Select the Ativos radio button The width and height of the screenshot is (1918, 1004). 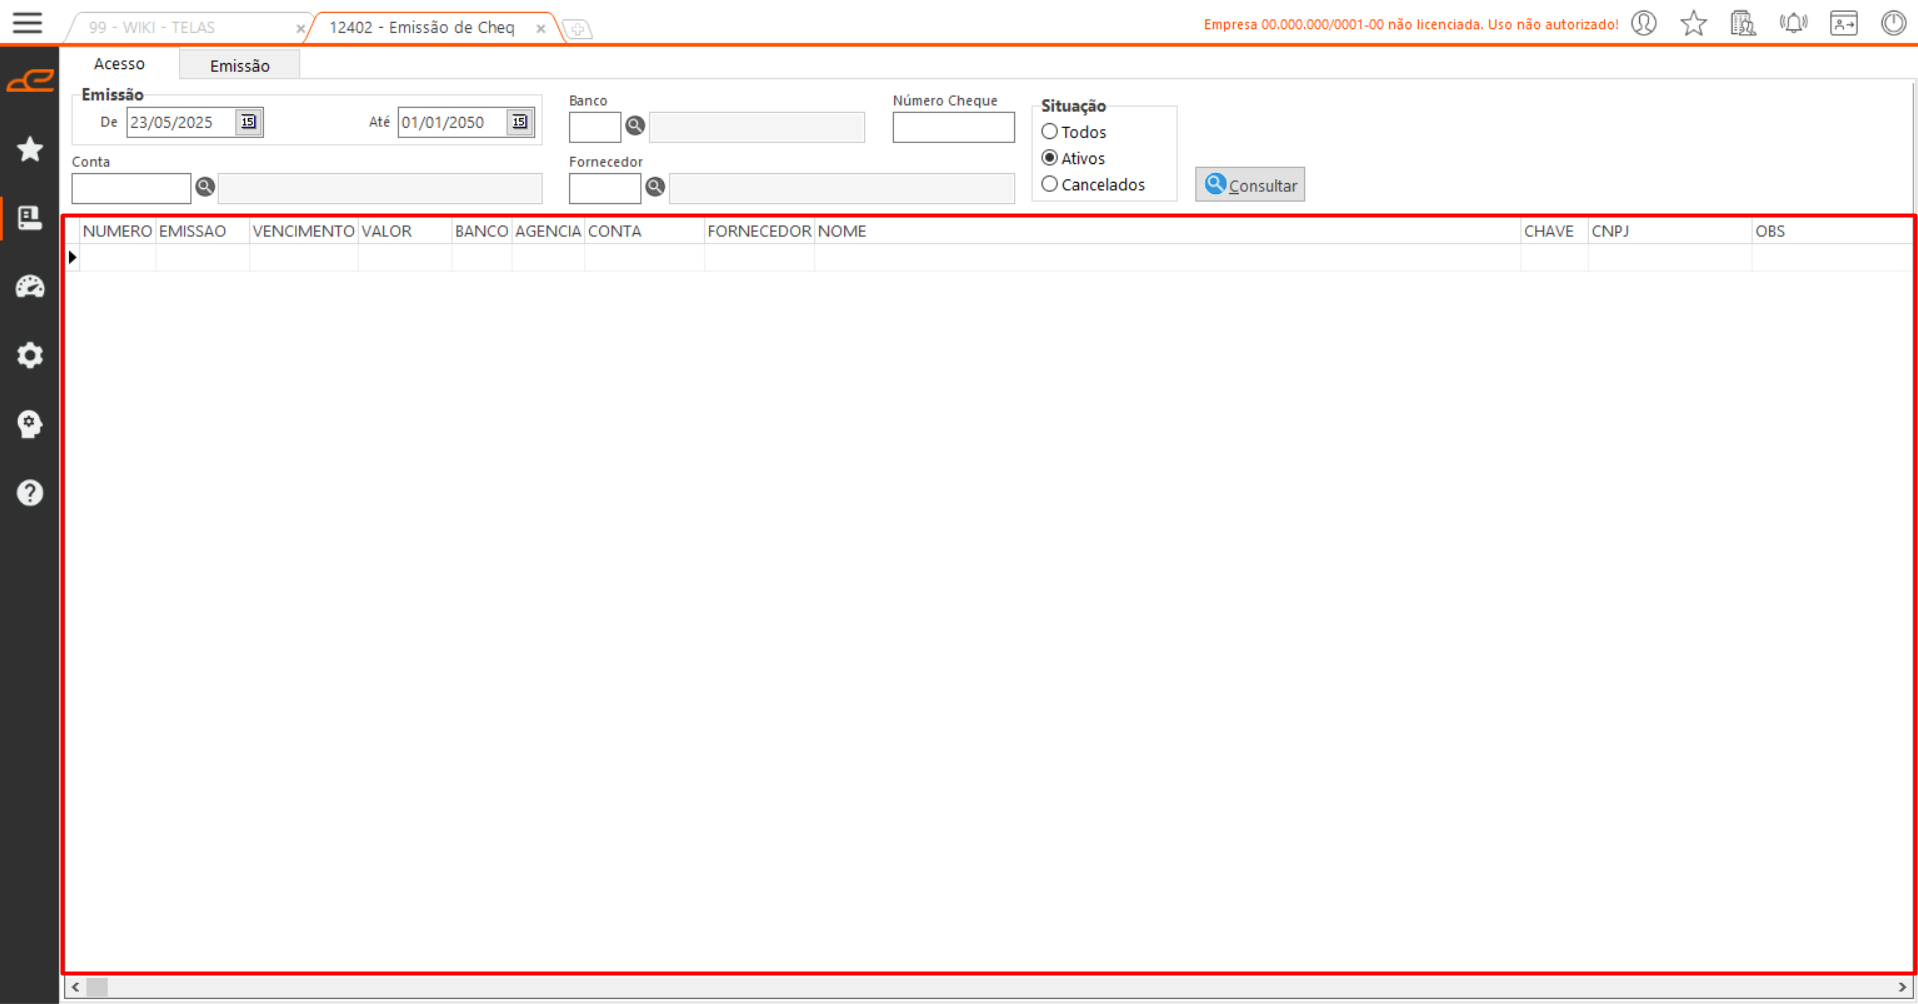[1050, 158]
